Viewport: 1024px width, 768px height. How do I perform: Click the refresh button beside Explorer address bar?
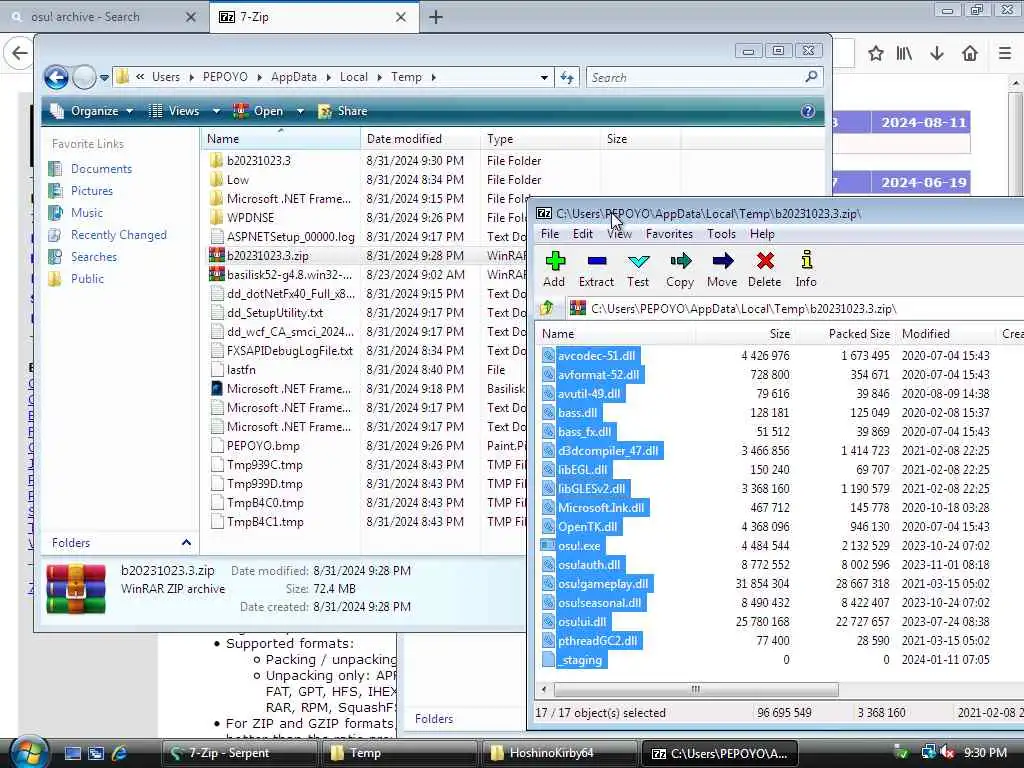[x=567, y=78]
